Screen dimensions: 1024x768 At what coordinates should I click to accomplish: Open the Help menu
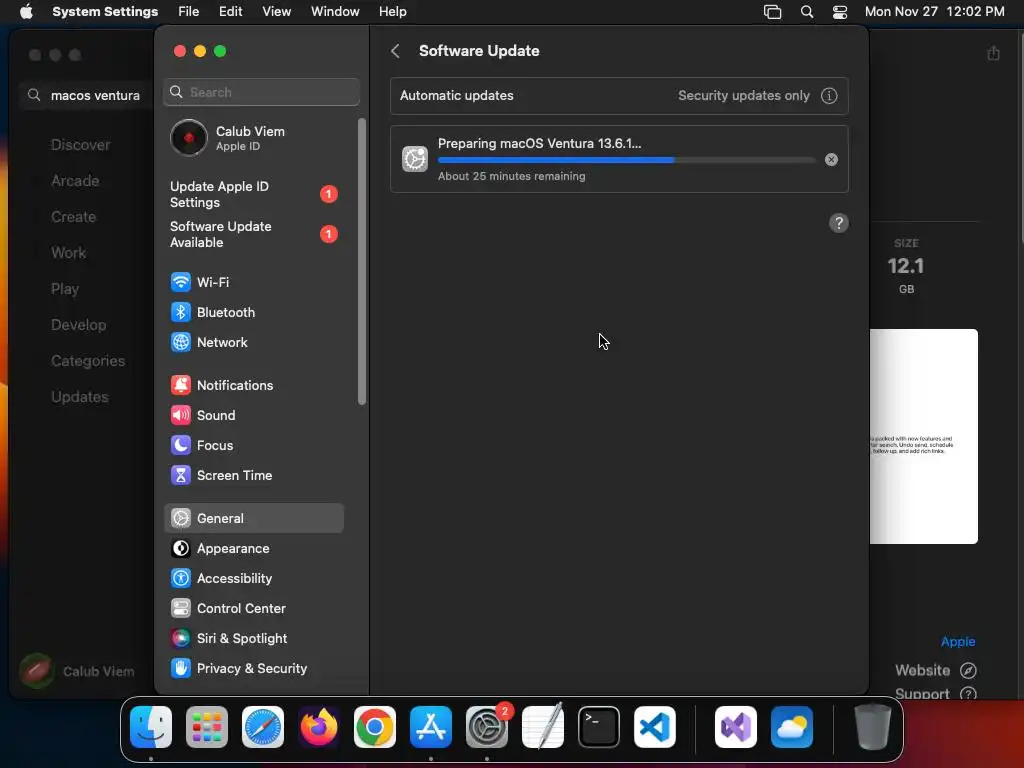pyautogui.click(x=392, y=12)
